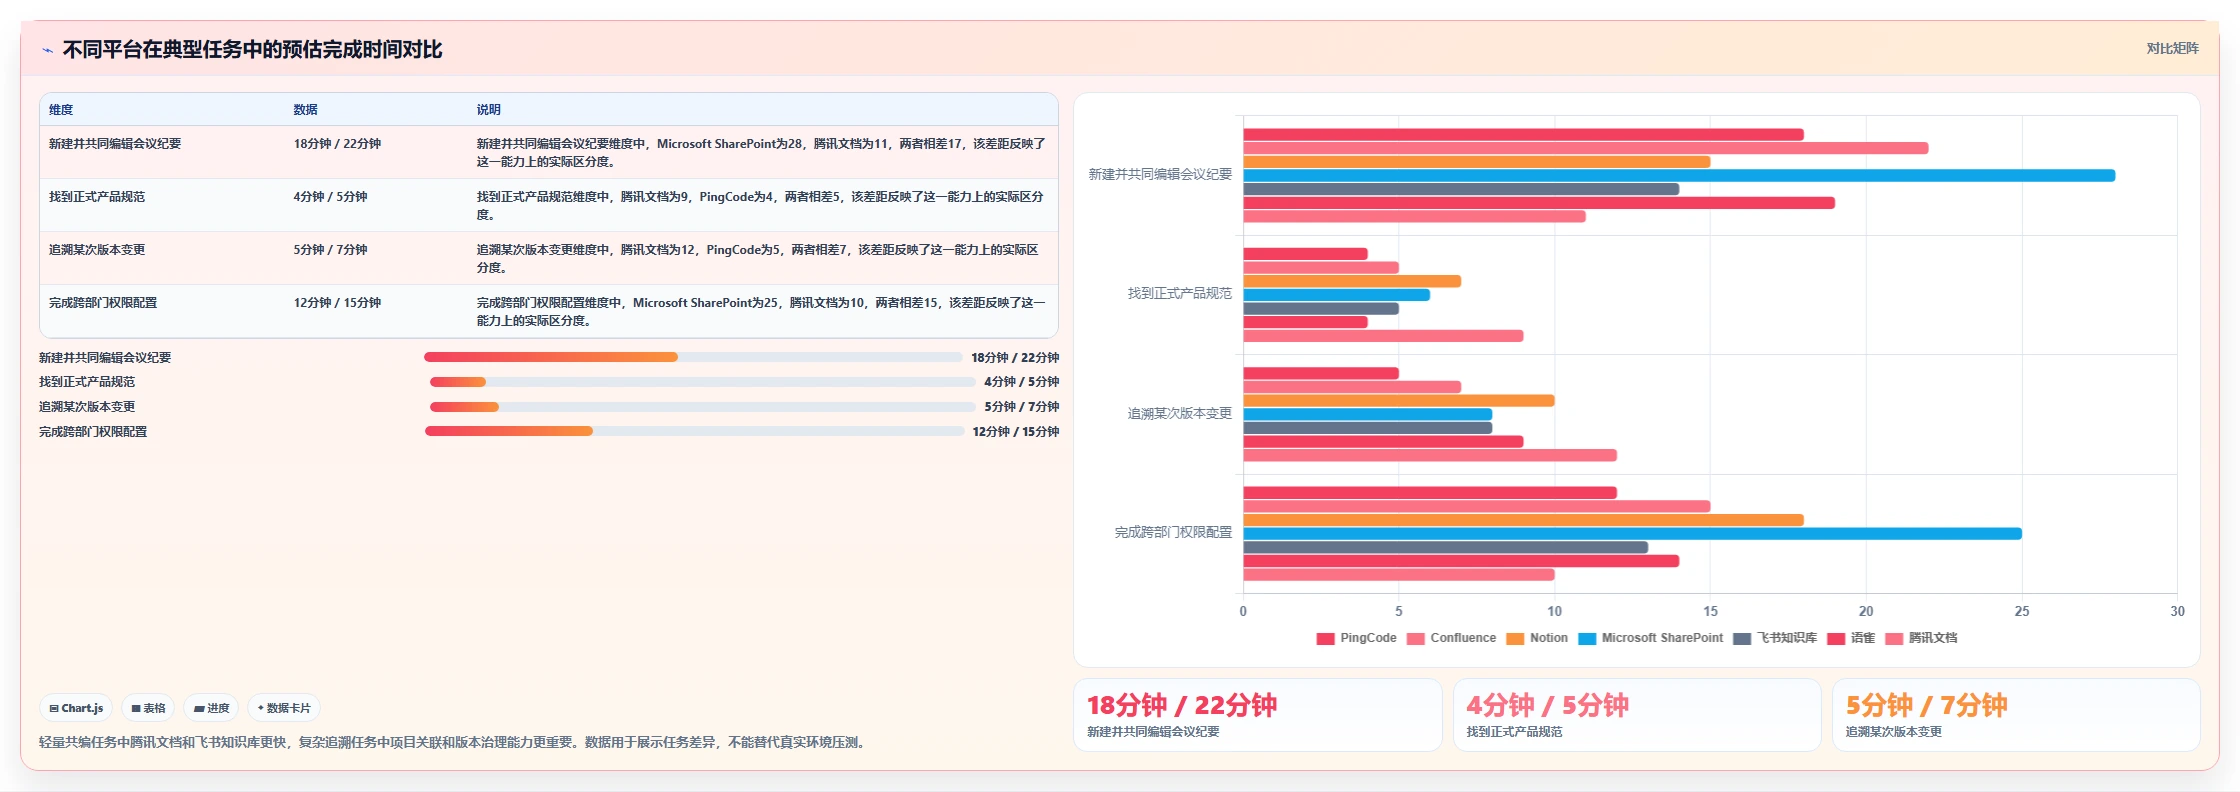Image resolution: width=2240 pixels, height=792 pixels.
Task: Open the 18分钟 / 22分钟 stat card
Action: coord(1257,715)
